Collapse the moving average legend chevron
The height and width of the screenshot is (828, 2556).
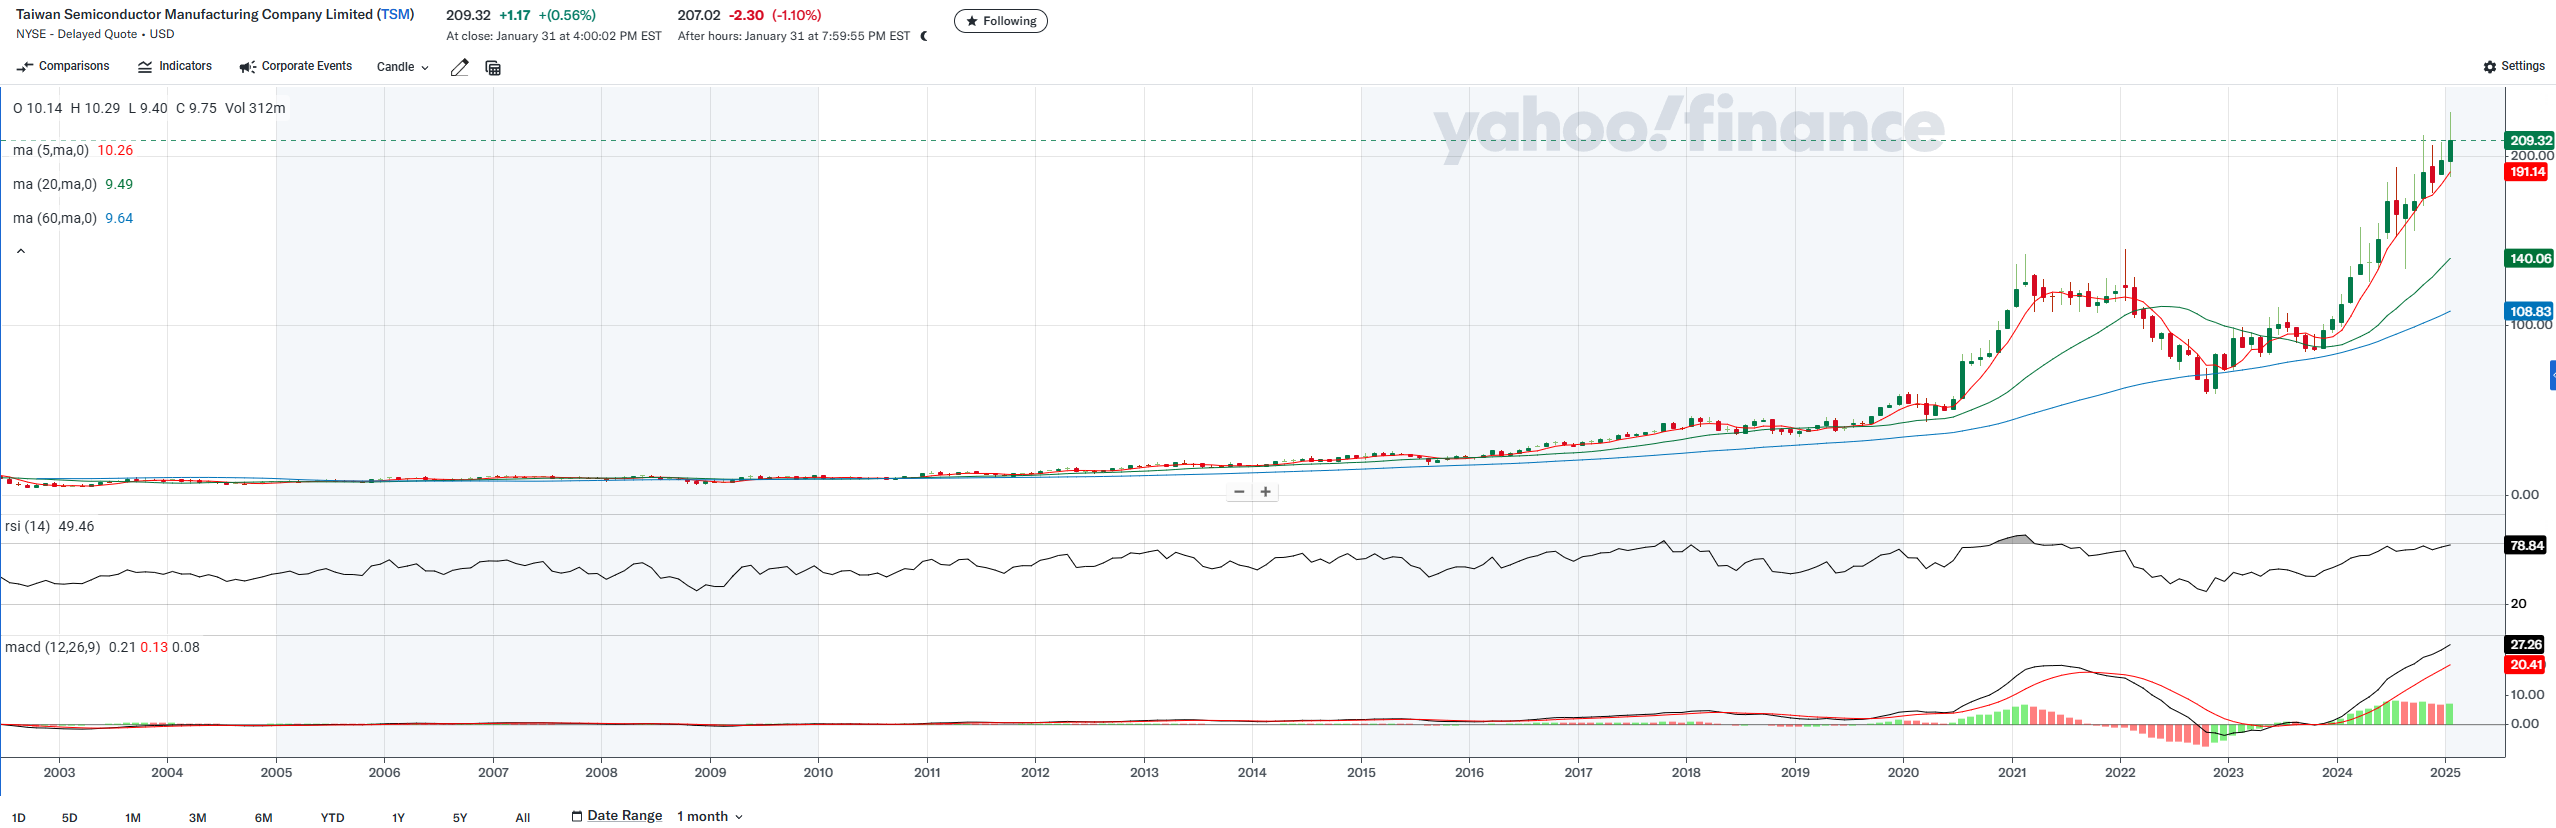click(20, 251)
